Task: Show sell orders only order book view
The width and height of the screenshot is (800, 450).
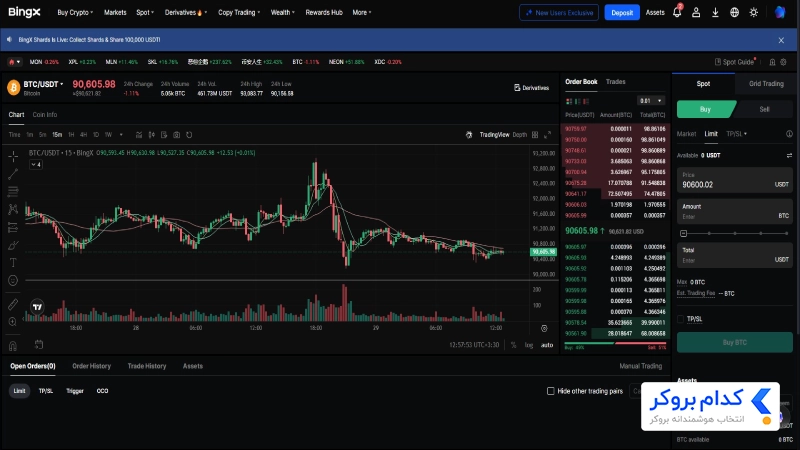Action: [x=586, y=101]
